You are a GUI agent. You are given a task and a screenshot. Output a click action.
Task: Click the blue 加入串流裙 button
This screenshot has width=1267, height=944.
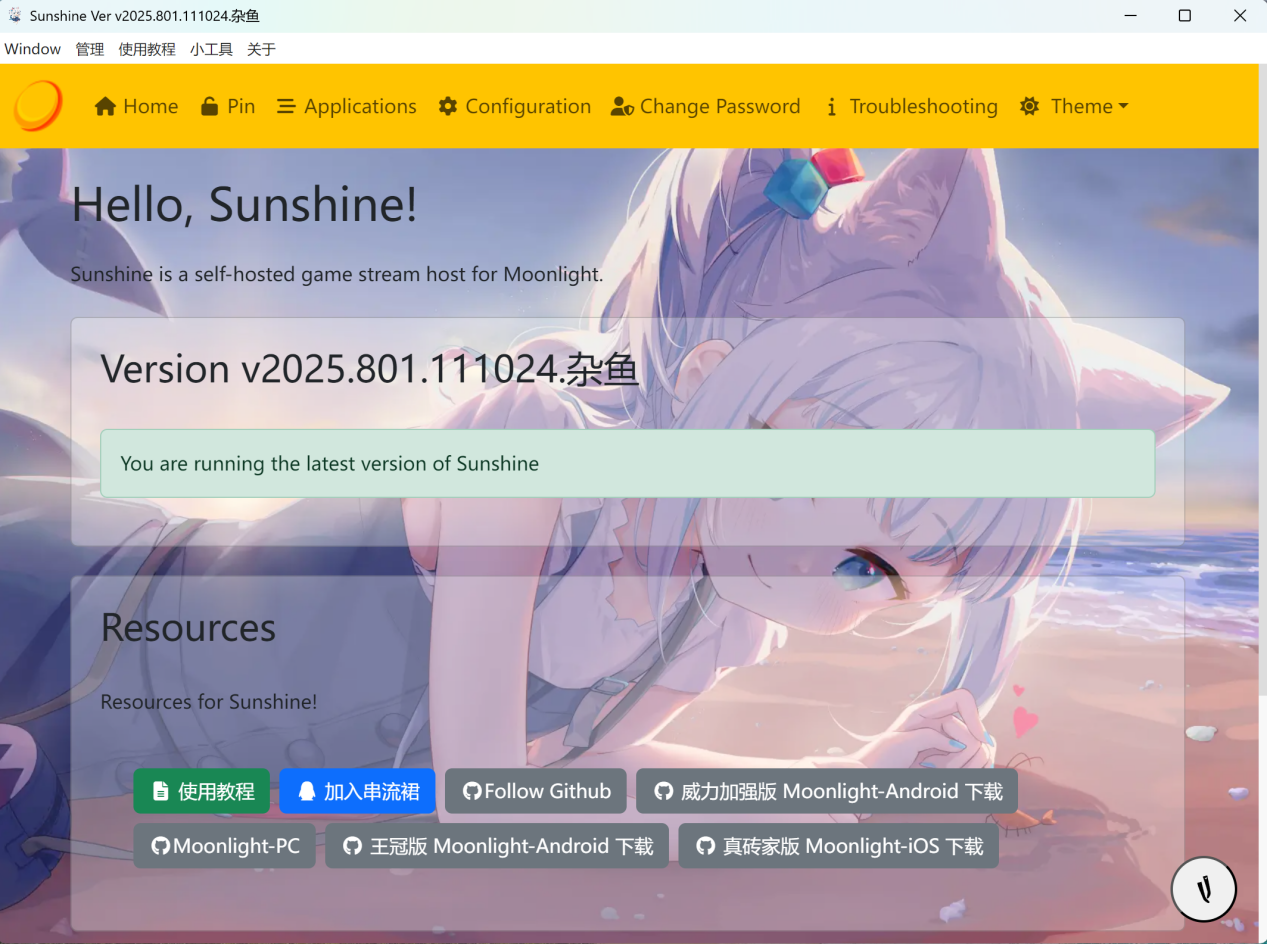(x=358, y=791)
